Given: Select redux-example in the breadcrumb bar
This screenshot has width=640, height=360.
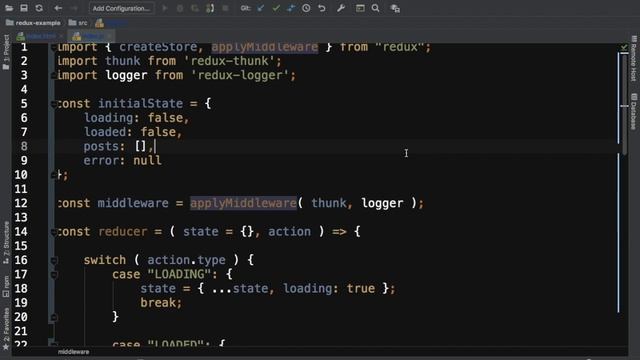Looking at the screenshot, I should point(33,23).
